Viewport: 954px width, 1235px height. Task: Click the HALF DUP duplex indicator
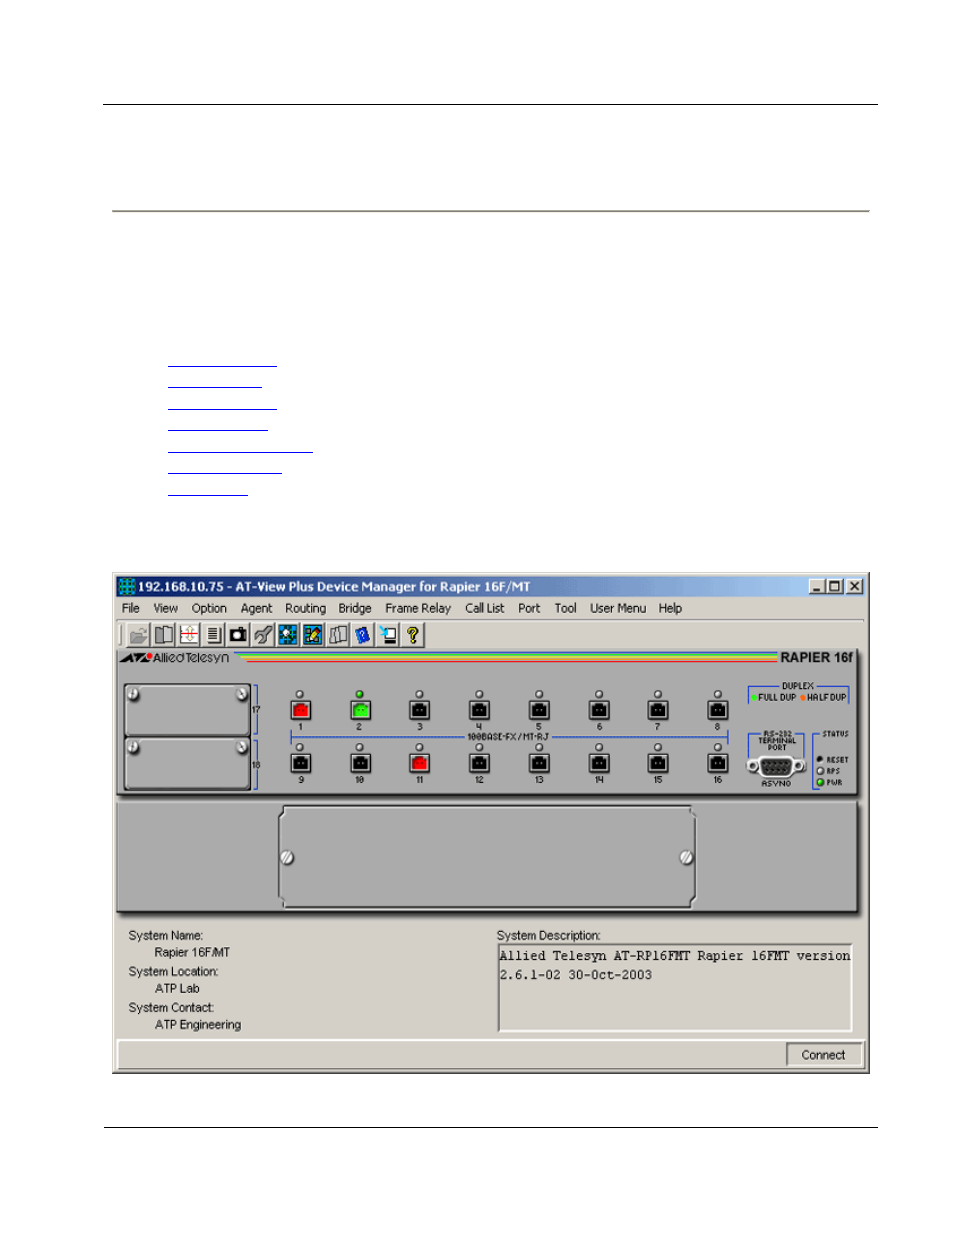tap(823, 698)
